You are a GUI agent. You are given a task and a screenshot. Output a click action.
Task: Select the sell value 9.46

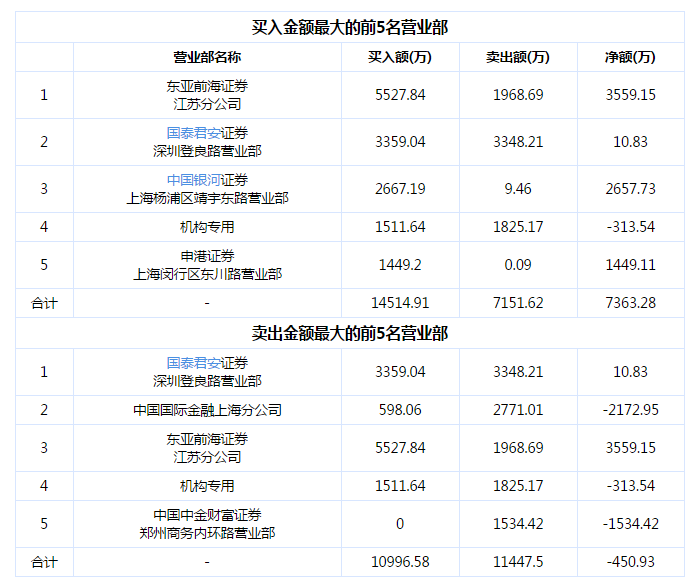pyautogui.click(x=518, y=189)
